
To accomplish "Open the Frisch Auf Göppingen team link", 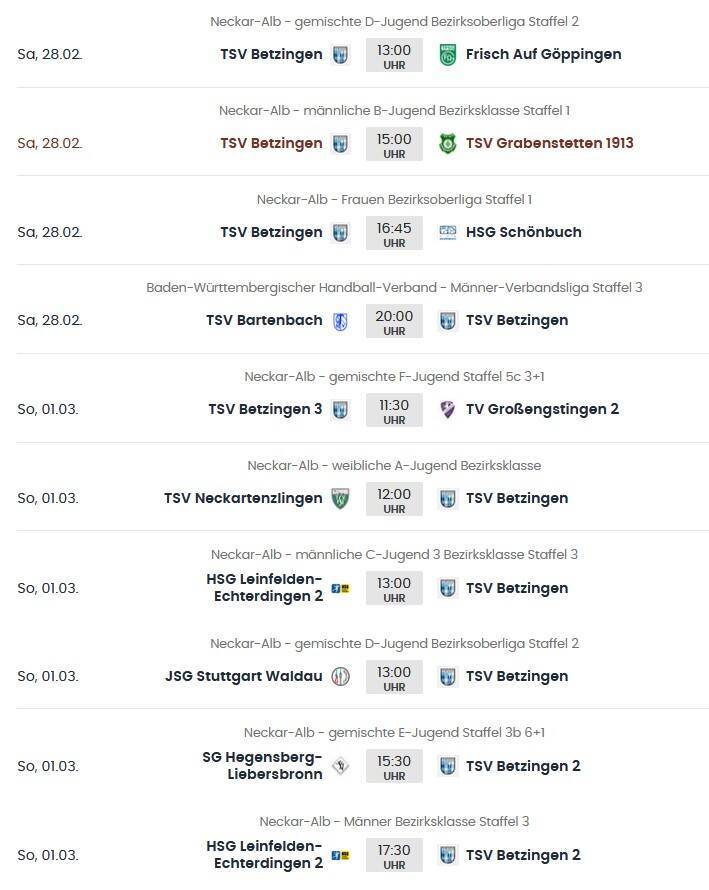I will click(543, 54).
